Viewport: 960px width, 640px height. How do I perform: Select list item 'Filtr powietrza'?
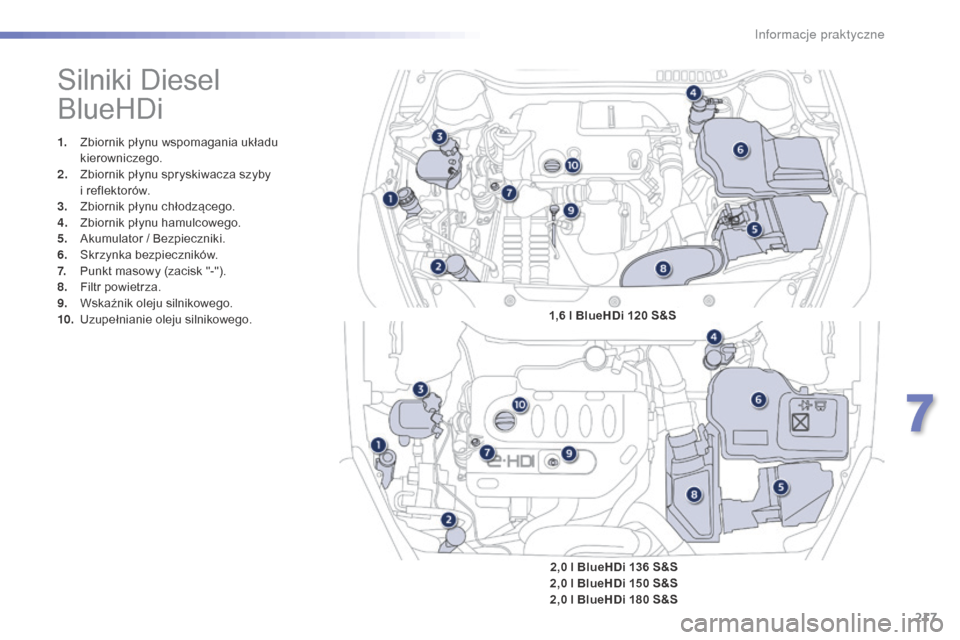pos(109,287)
